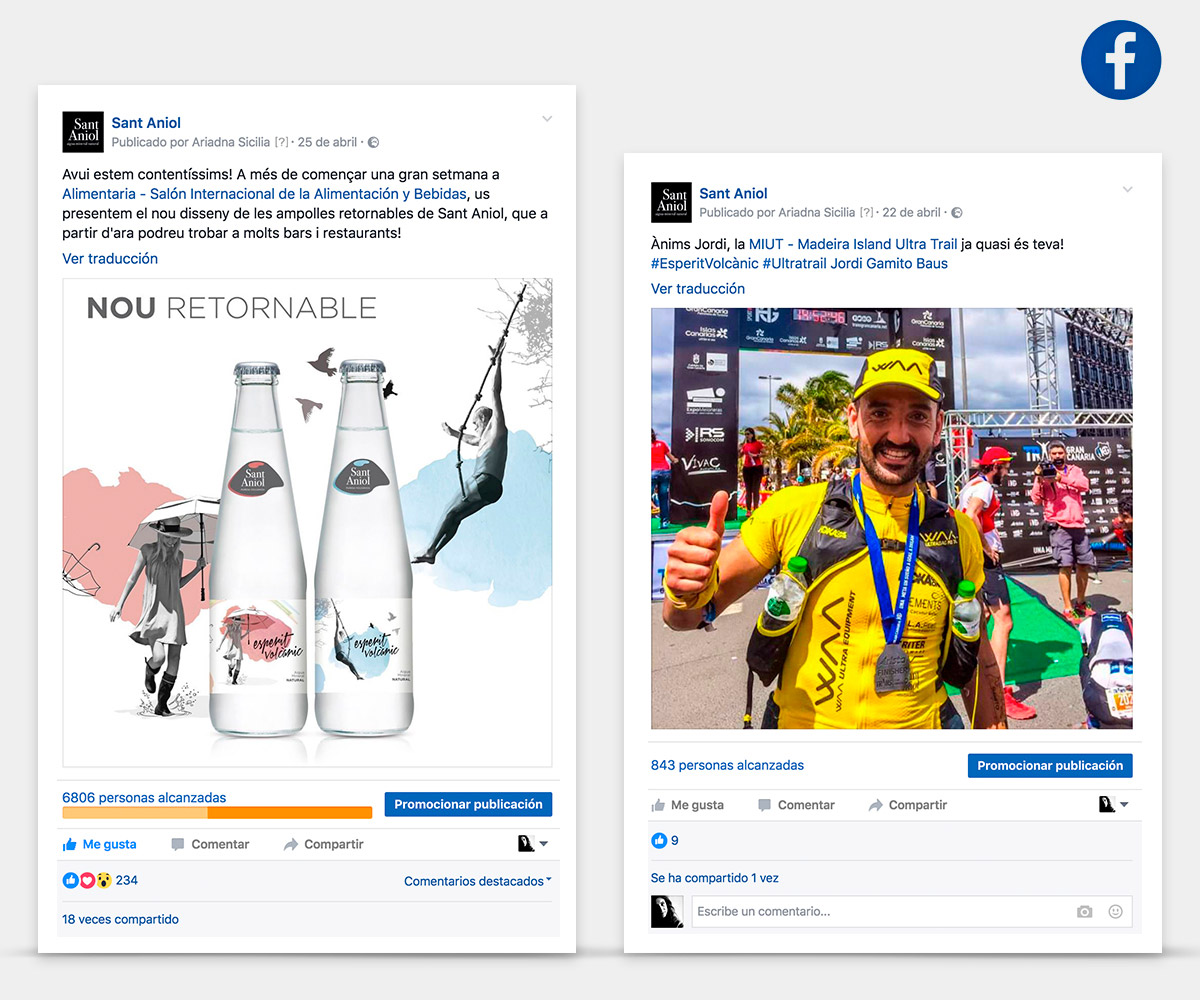Click Sant Aniol page name on 22 de abril post
Screen dimensions: 1200x1000
coord(734,193)
